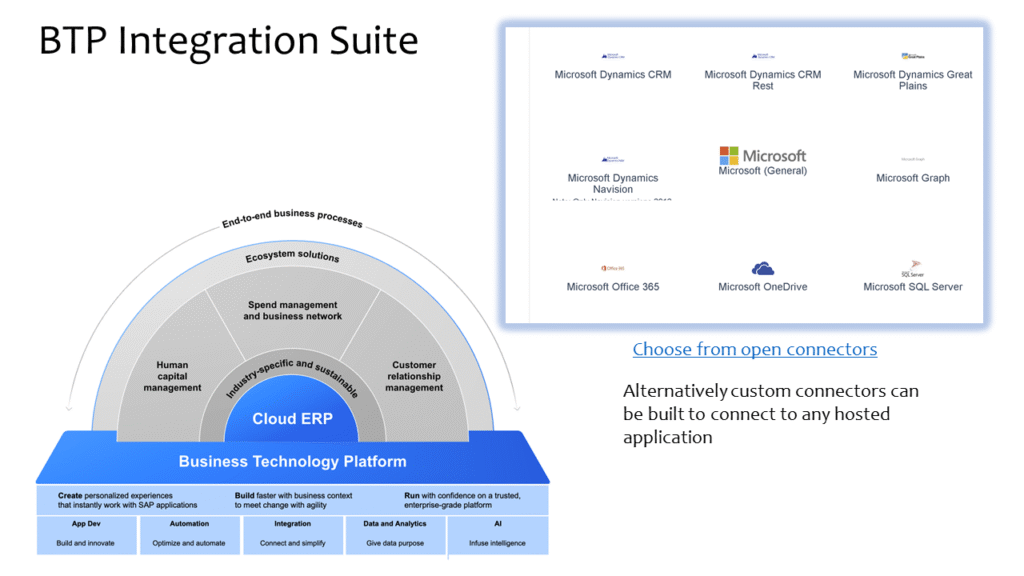Image resolution: width=1024 pixels, height=576 pixels.
Task: Open the Microsoft Dynamics Great Plains icon
Action: (912, 57)
